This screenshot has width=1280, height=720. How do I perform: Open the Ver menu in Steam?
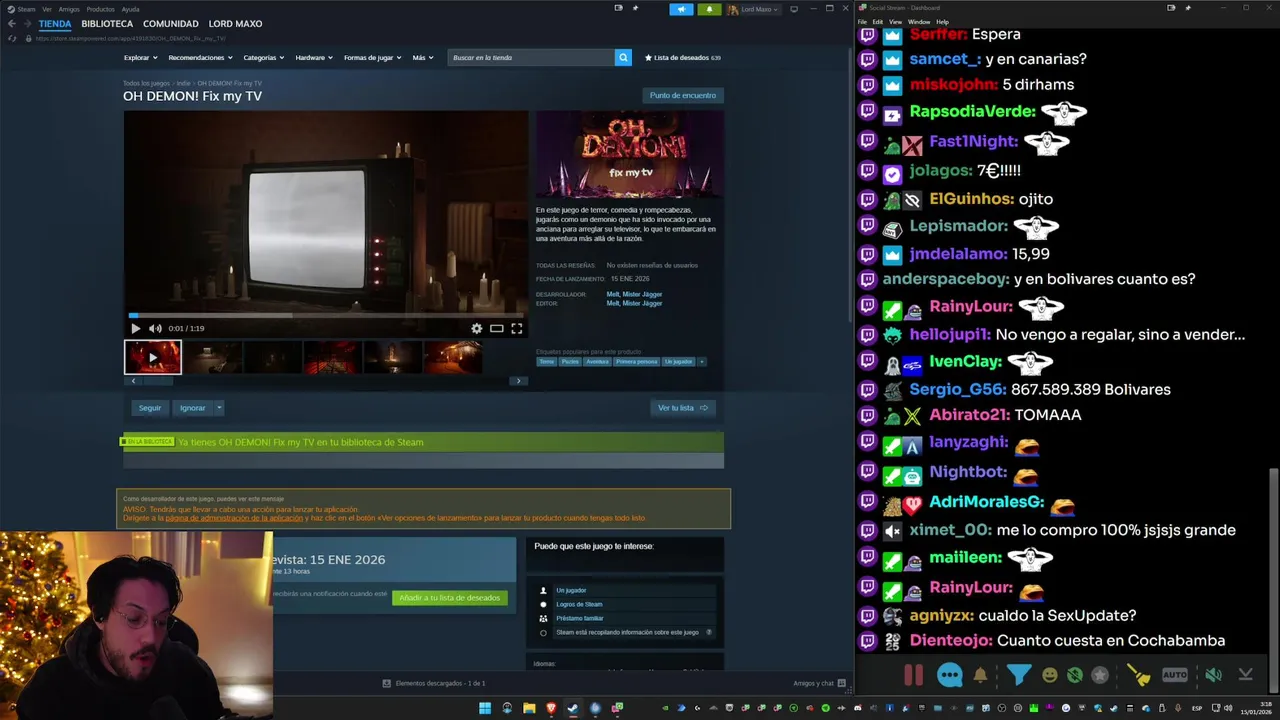(x=47, y=9)
